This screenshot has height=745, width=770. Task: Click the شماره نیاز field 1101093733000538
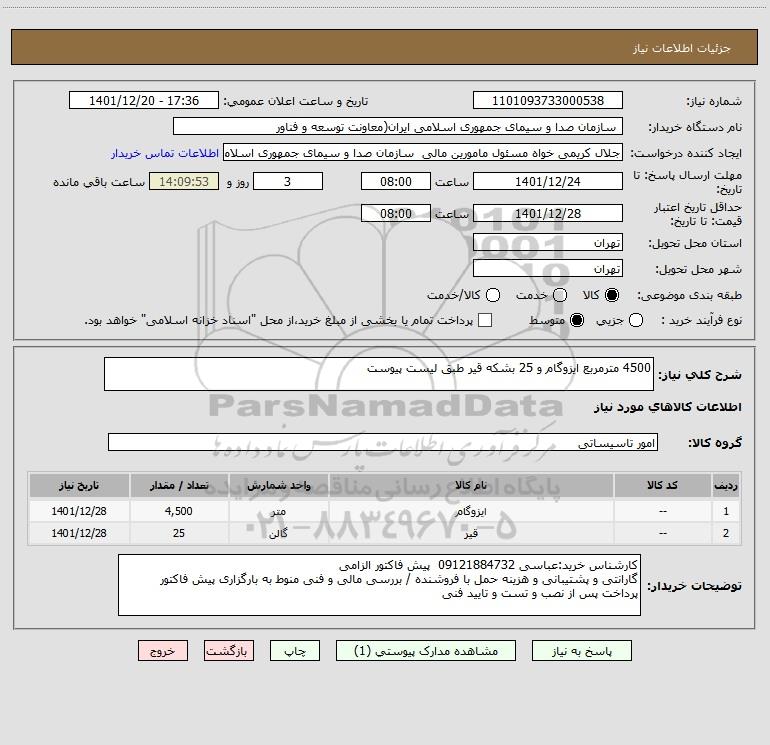pyautogui.click(x=548, y=101)
